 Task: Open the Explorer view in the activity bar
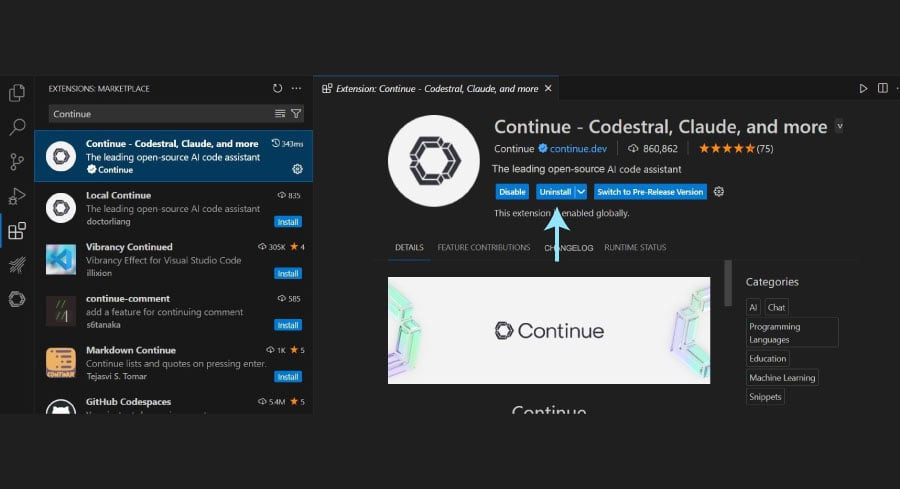[x=17, y=92]
